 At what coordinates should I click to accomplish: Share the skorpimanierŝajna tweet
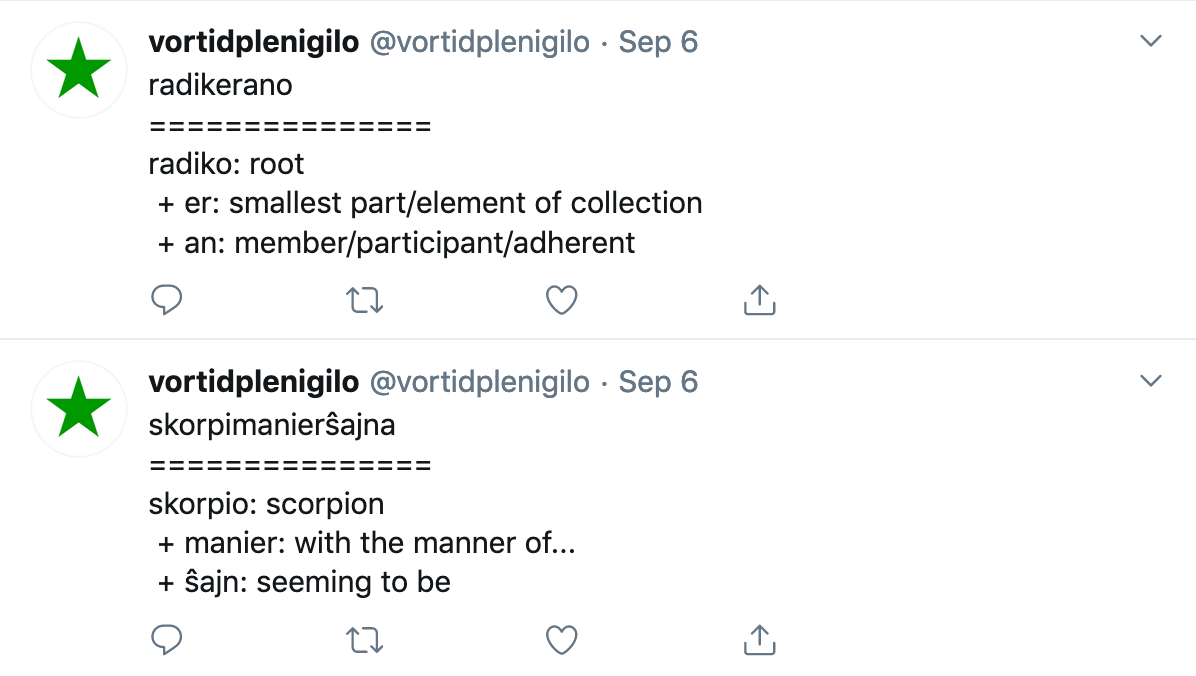760,639
